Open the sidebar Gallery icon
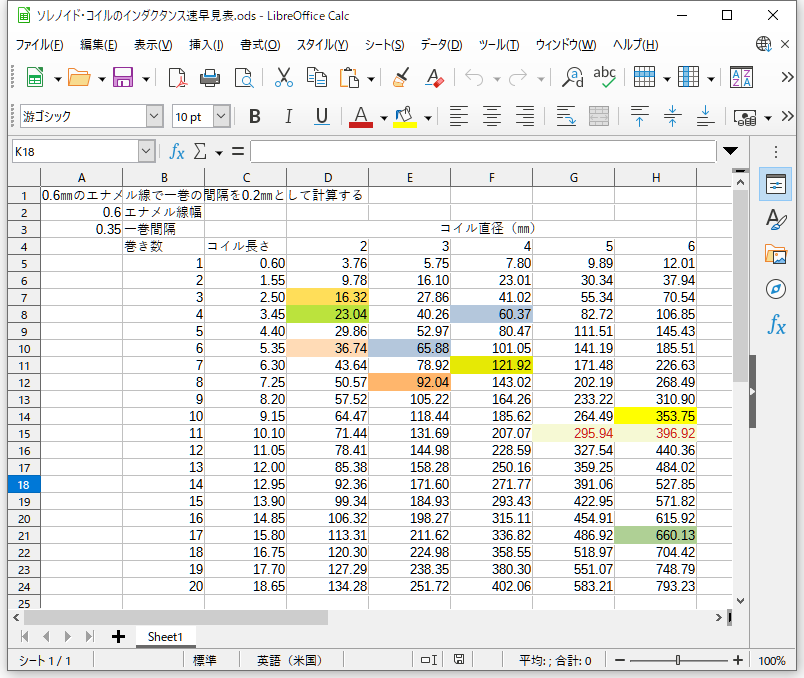This screenshot has width=804, height=678. coord(776,254)
